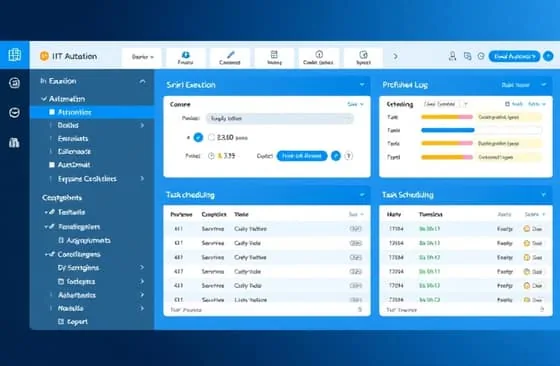
Task: Sort by the Tlamisna column header
Action: [431, 214]
